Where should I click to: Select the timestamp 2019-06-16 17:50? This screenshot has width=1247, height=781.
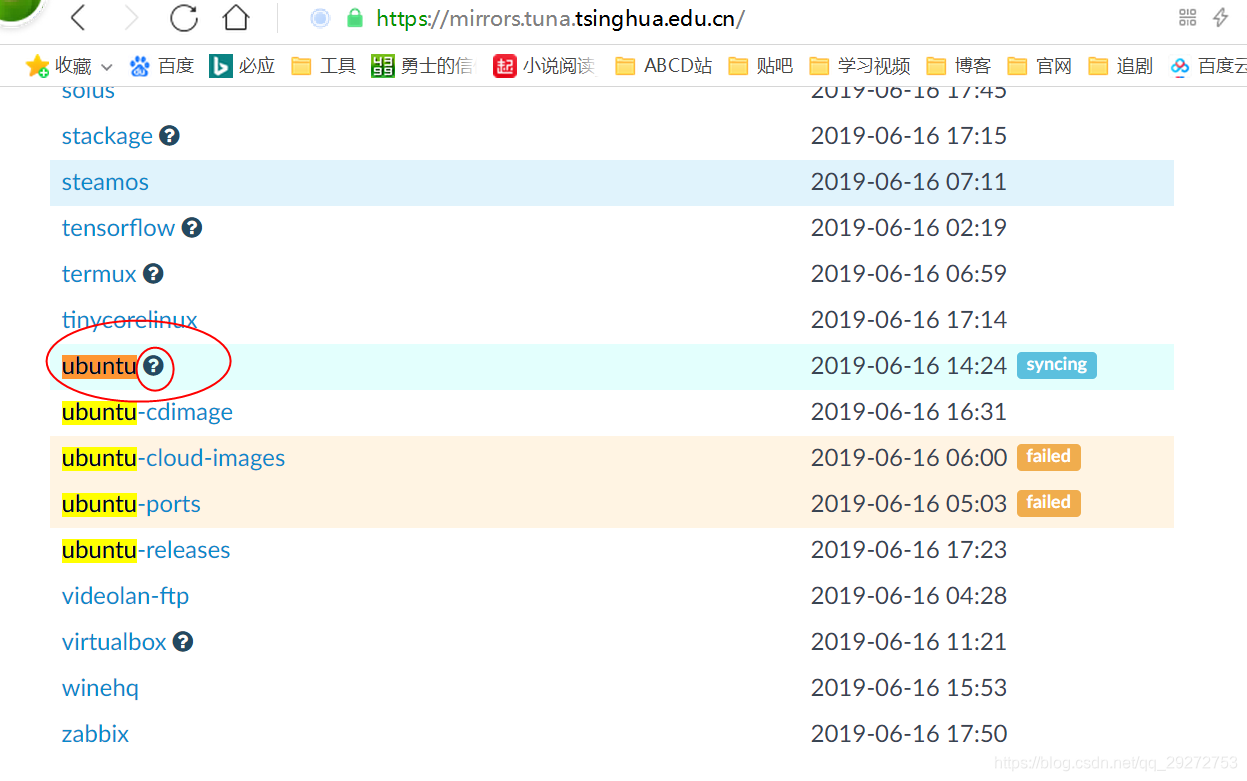point(909,734)
